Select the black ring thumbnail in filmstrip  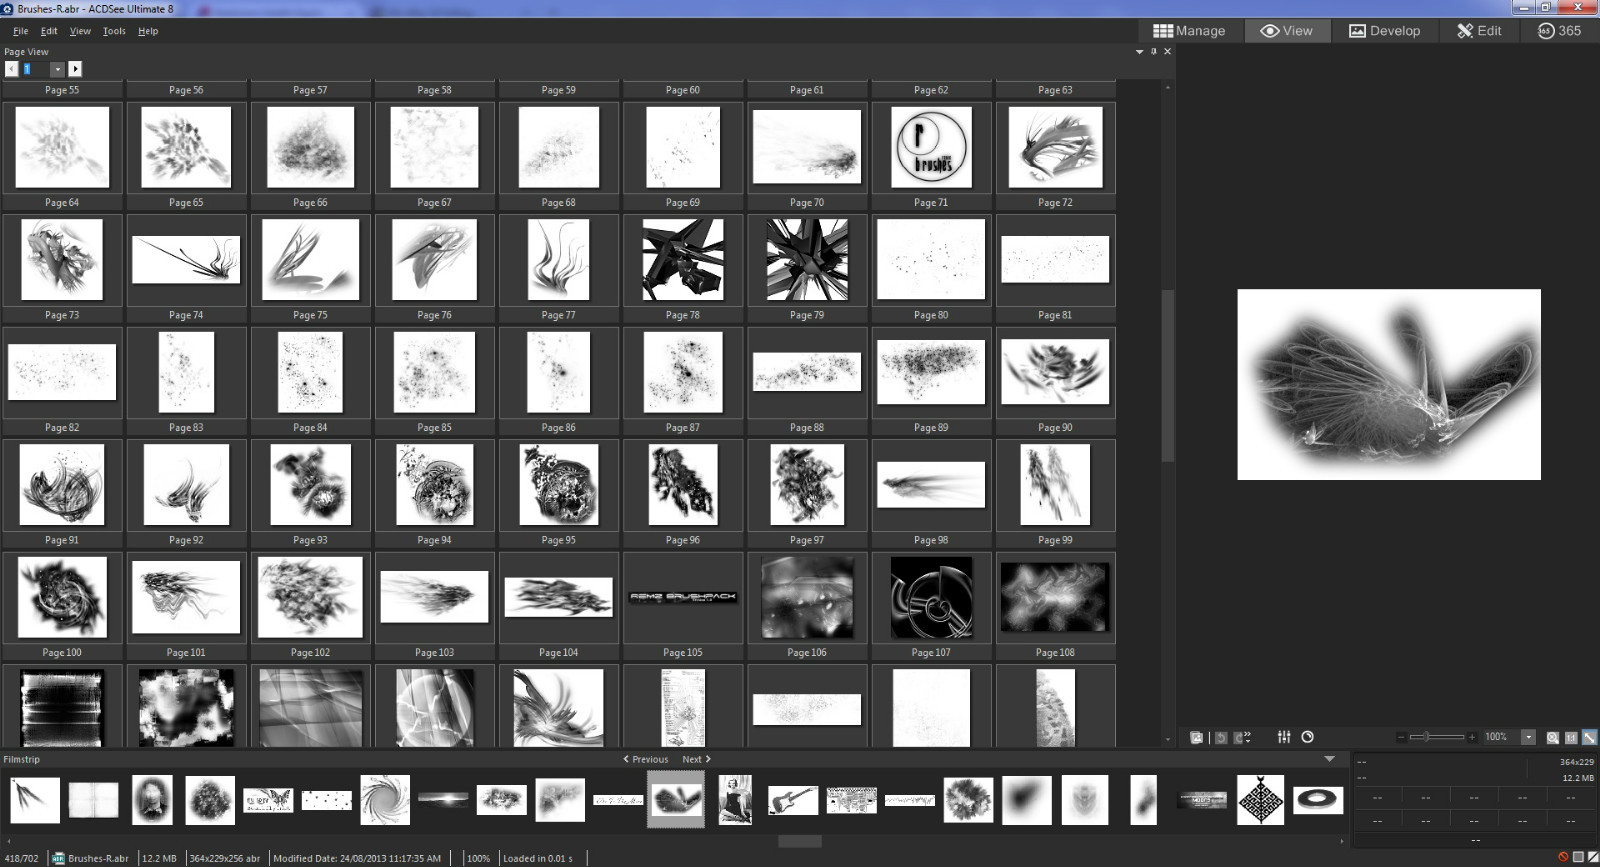click(x=1318, y=800)
